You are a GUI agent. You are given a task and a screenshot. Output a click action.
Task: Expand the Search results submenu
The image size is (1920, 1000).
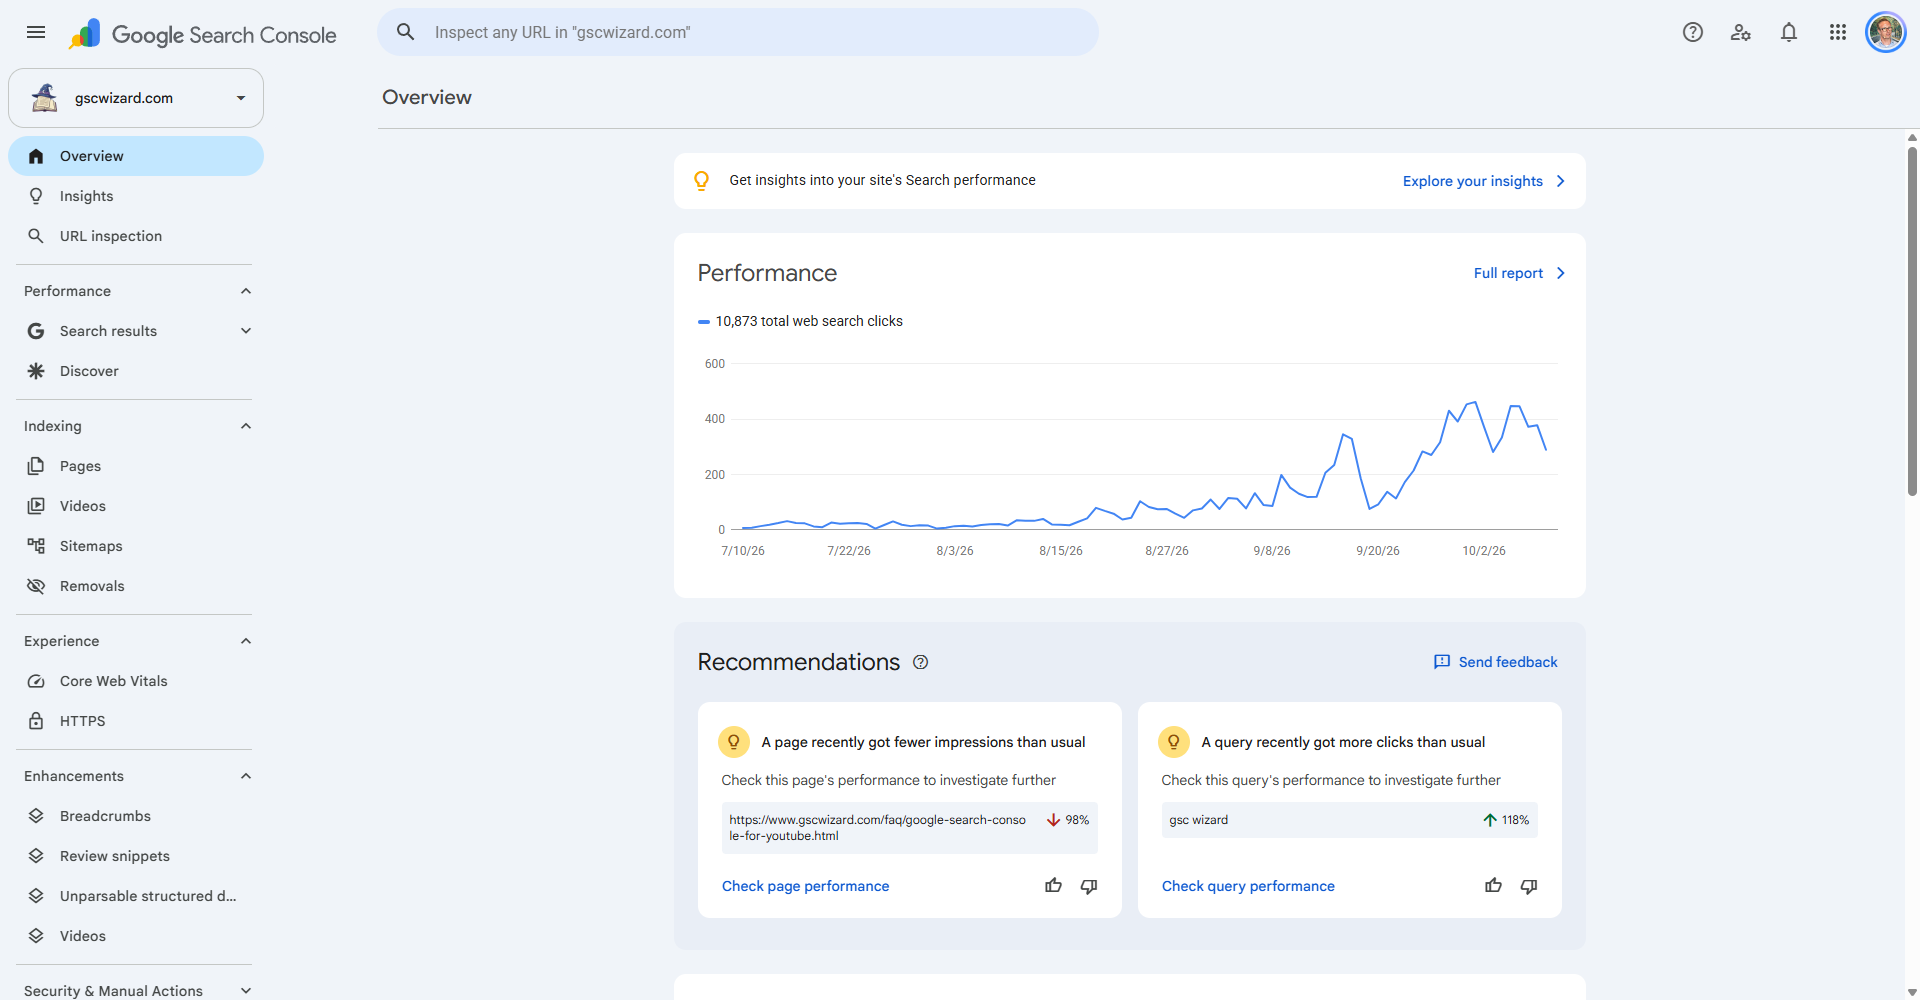(246, 331)
